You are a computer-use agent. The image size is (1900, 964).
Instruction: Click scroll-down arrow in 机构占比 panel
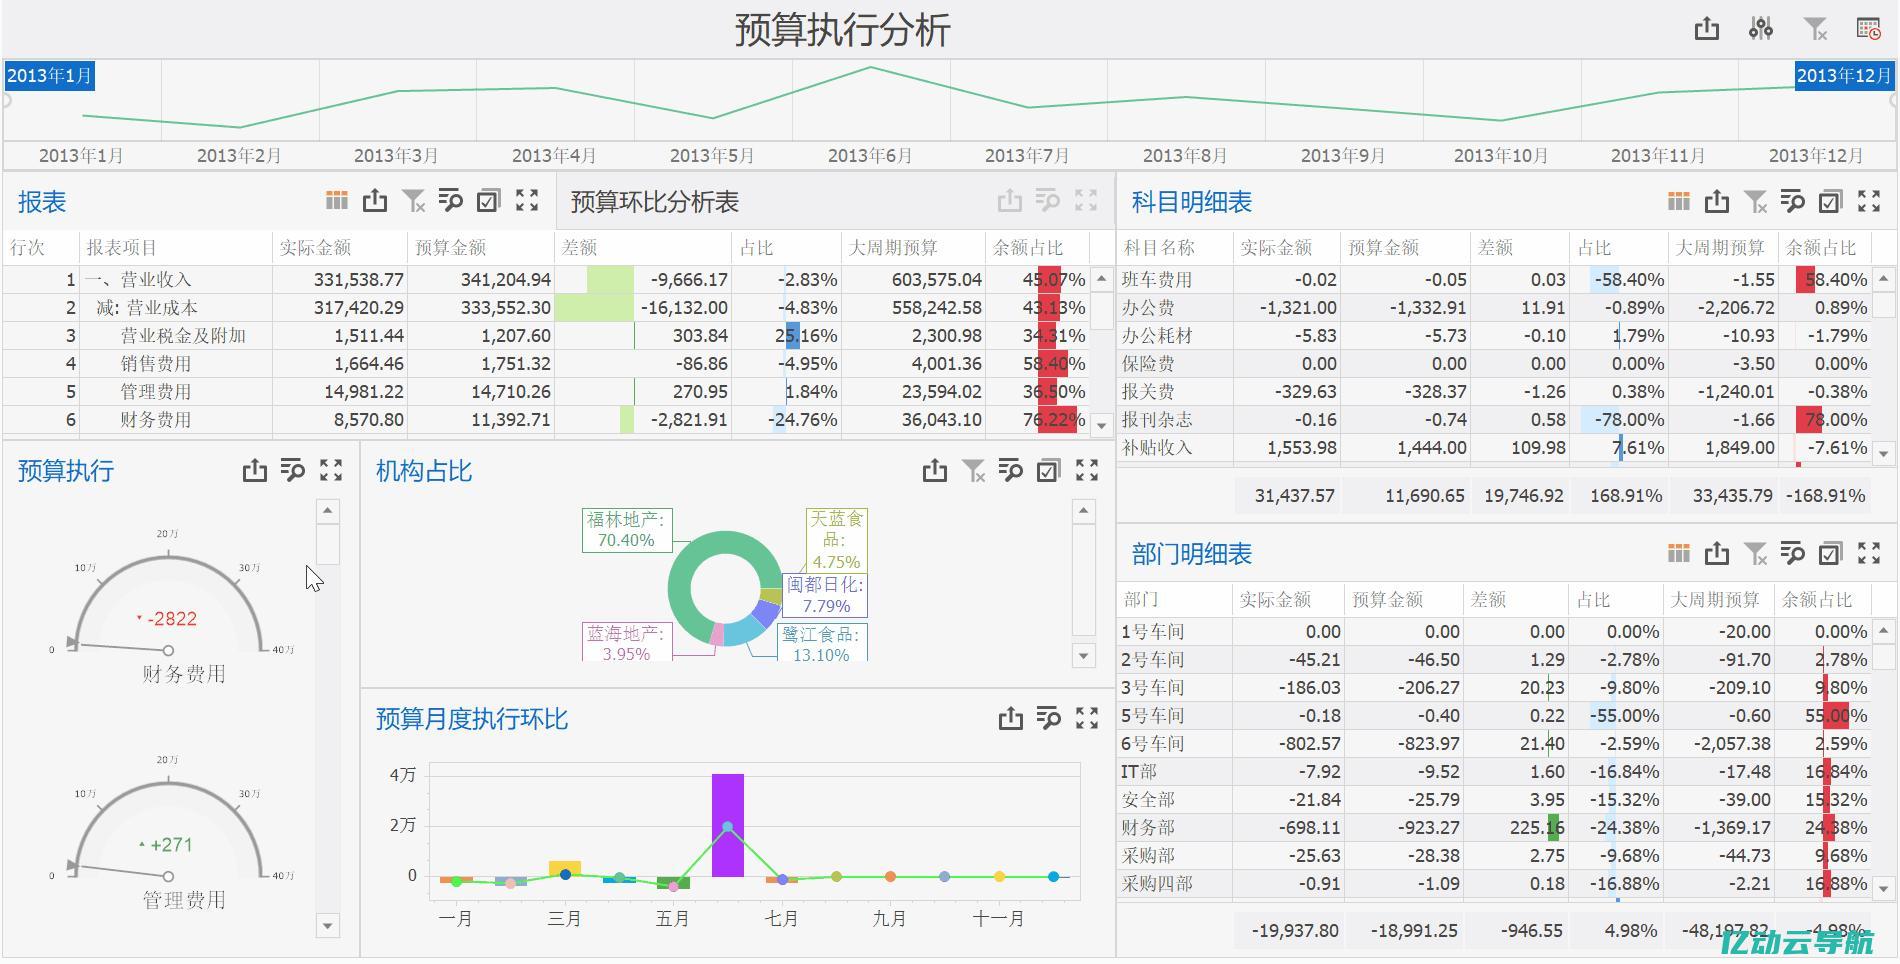click(x=1084, y=656)
